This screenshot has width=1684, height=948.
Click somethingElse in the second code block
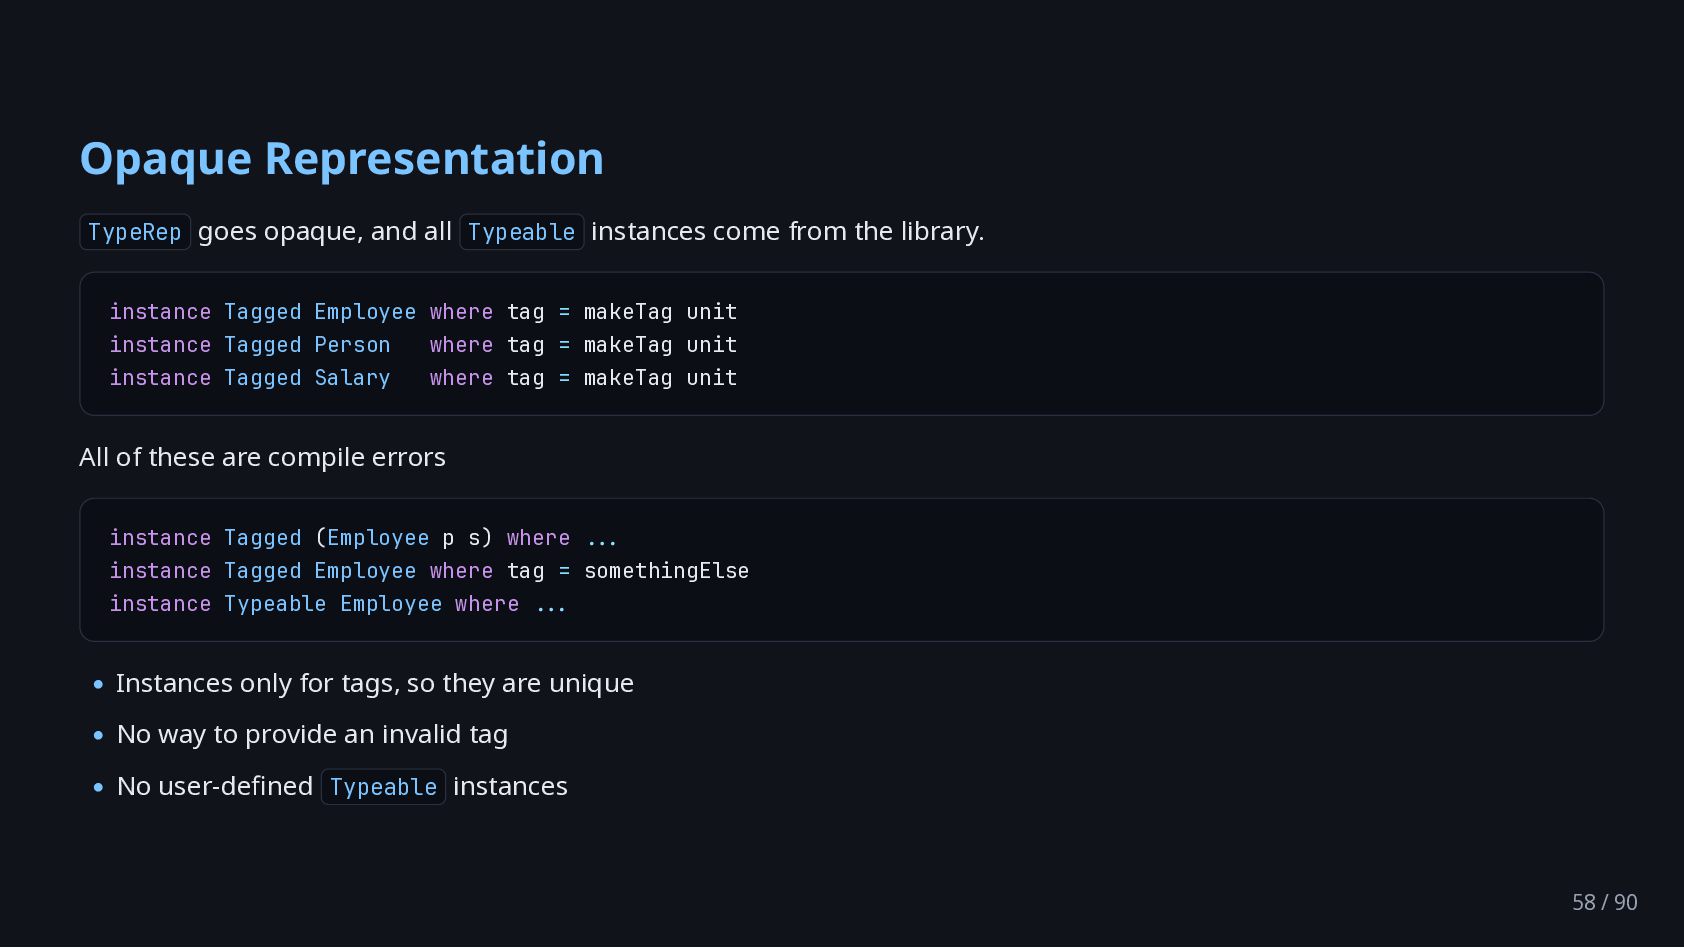click(x=666, y=571)
